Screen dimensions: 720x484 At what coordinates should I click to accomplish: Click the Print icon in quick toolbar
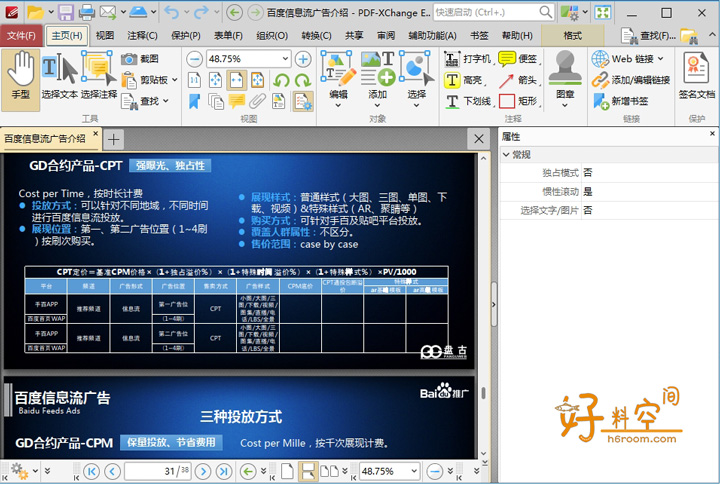point(86,12)
